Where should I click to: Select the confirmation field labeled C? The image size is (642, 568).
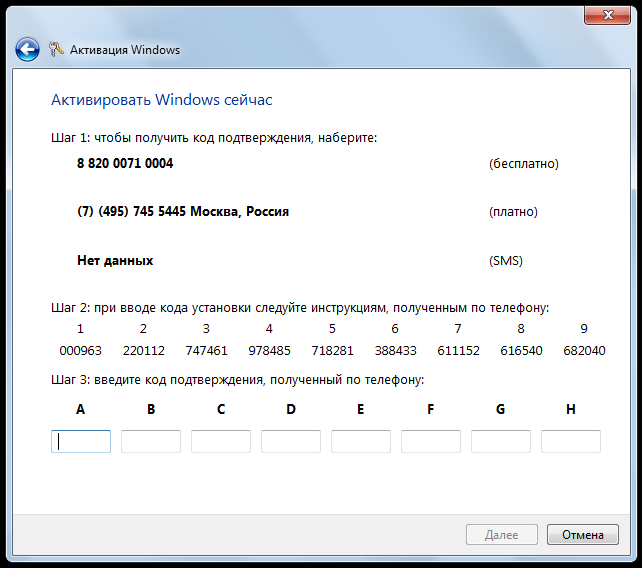coord(221,441)
